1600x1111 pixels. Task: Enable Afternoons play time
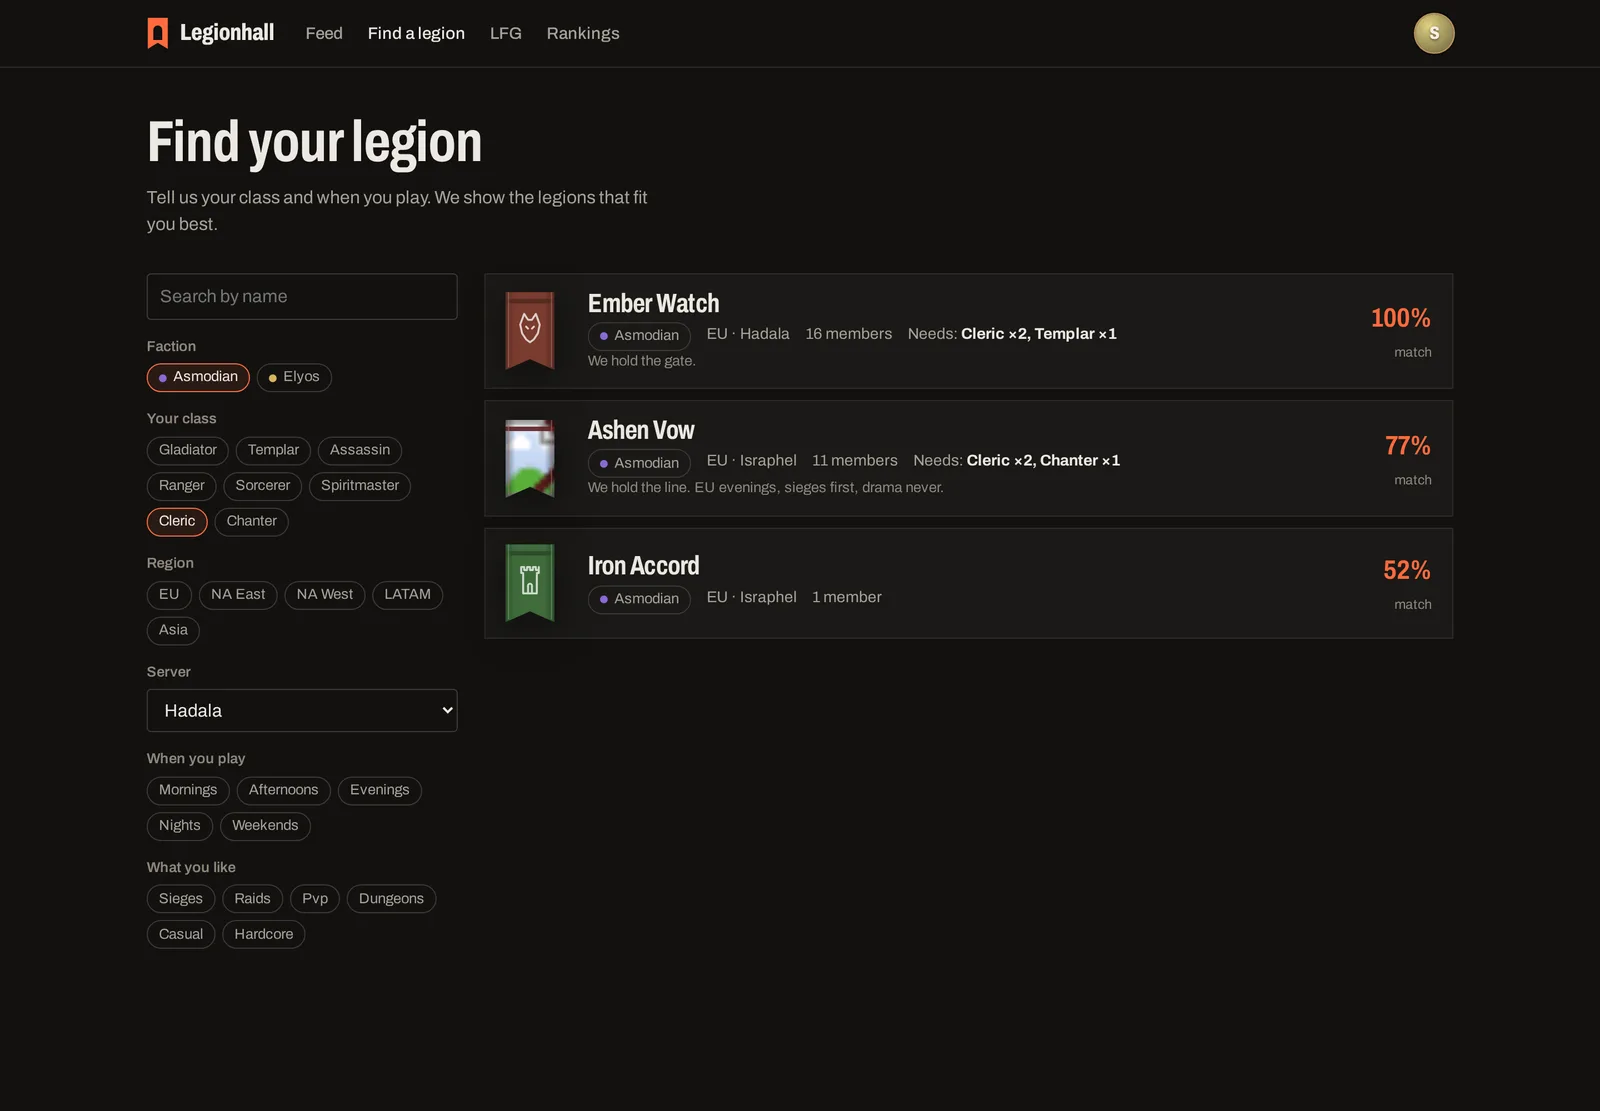pos(283,791)
